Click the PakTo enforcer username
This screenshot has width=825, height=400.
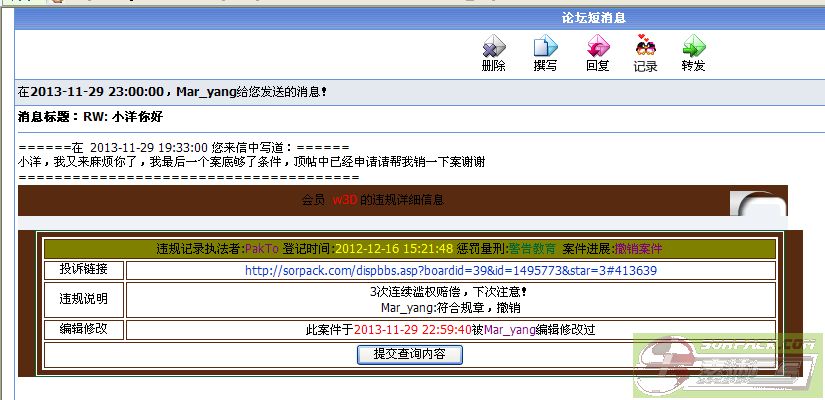point(261,249)
